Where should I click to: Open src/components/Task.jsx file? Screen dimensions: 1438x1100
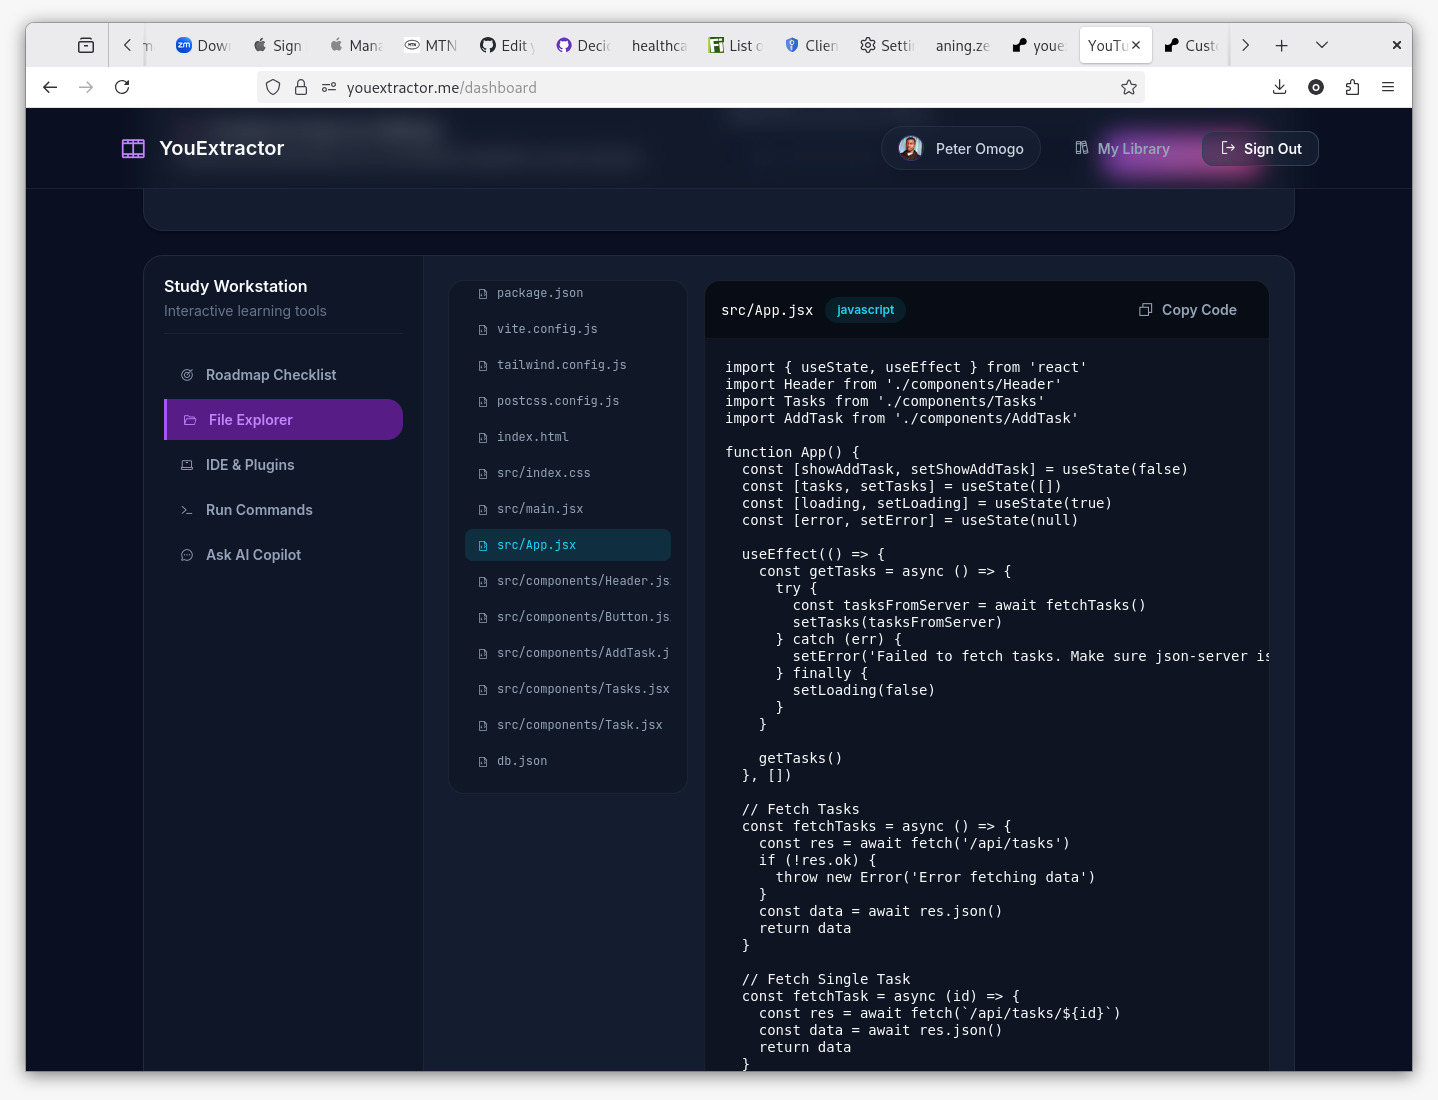pyautogui.click(x=568, y=725)
